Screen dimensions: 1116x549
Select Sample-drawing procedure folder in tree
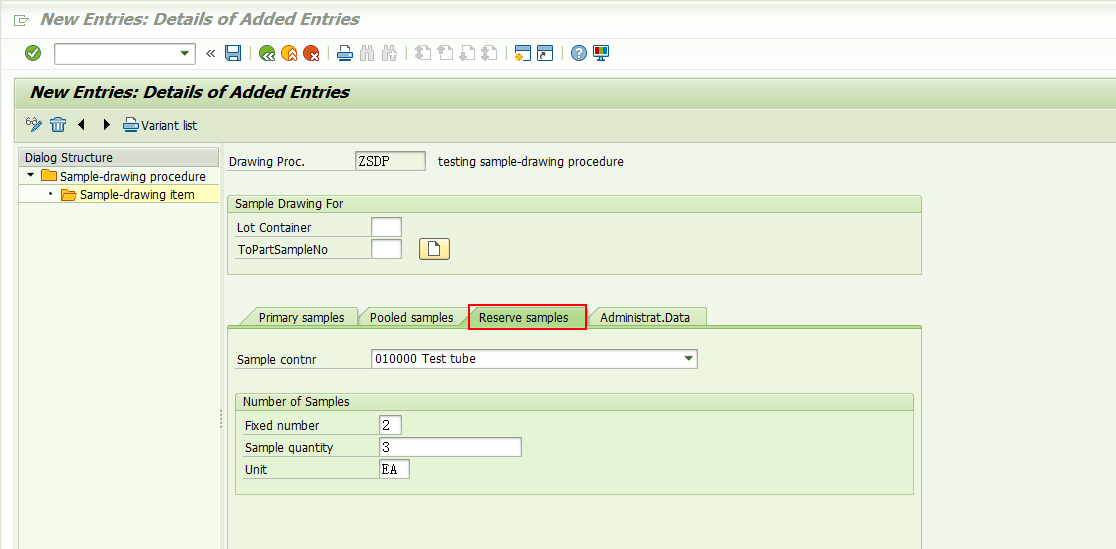(124, 177)
